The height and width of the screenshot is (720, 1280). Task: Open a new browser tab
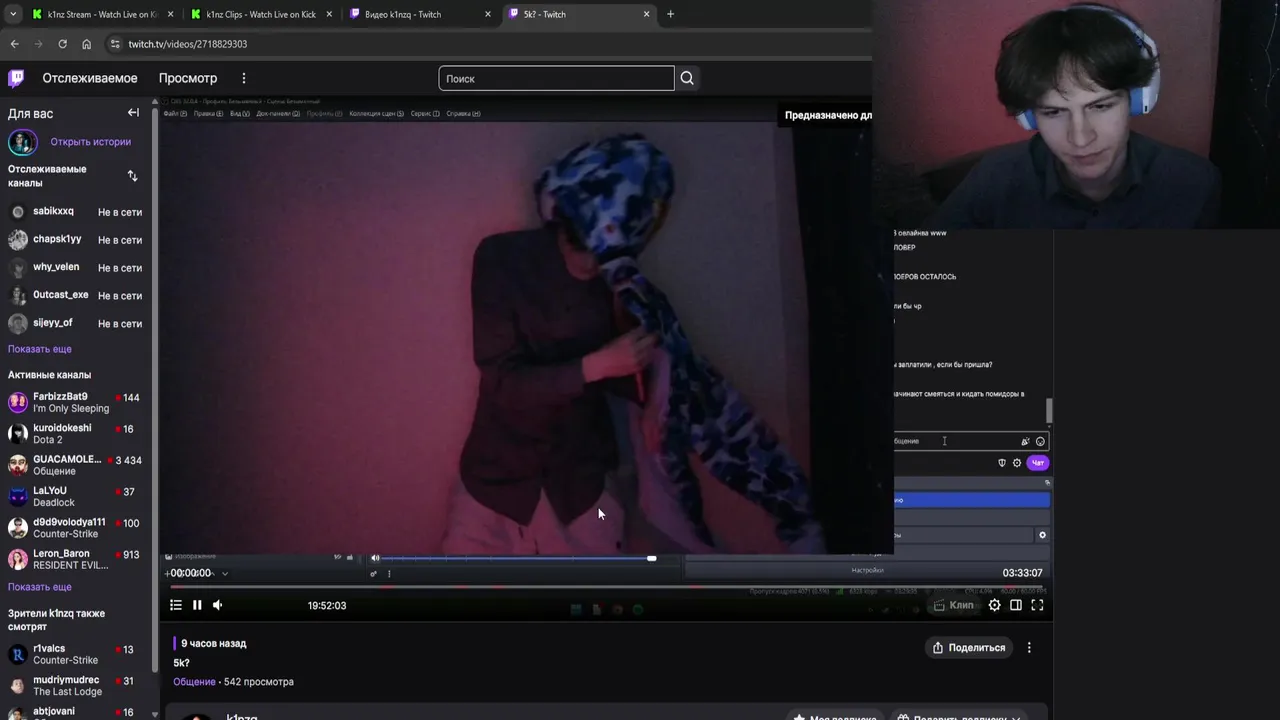(x=670, y=14)
